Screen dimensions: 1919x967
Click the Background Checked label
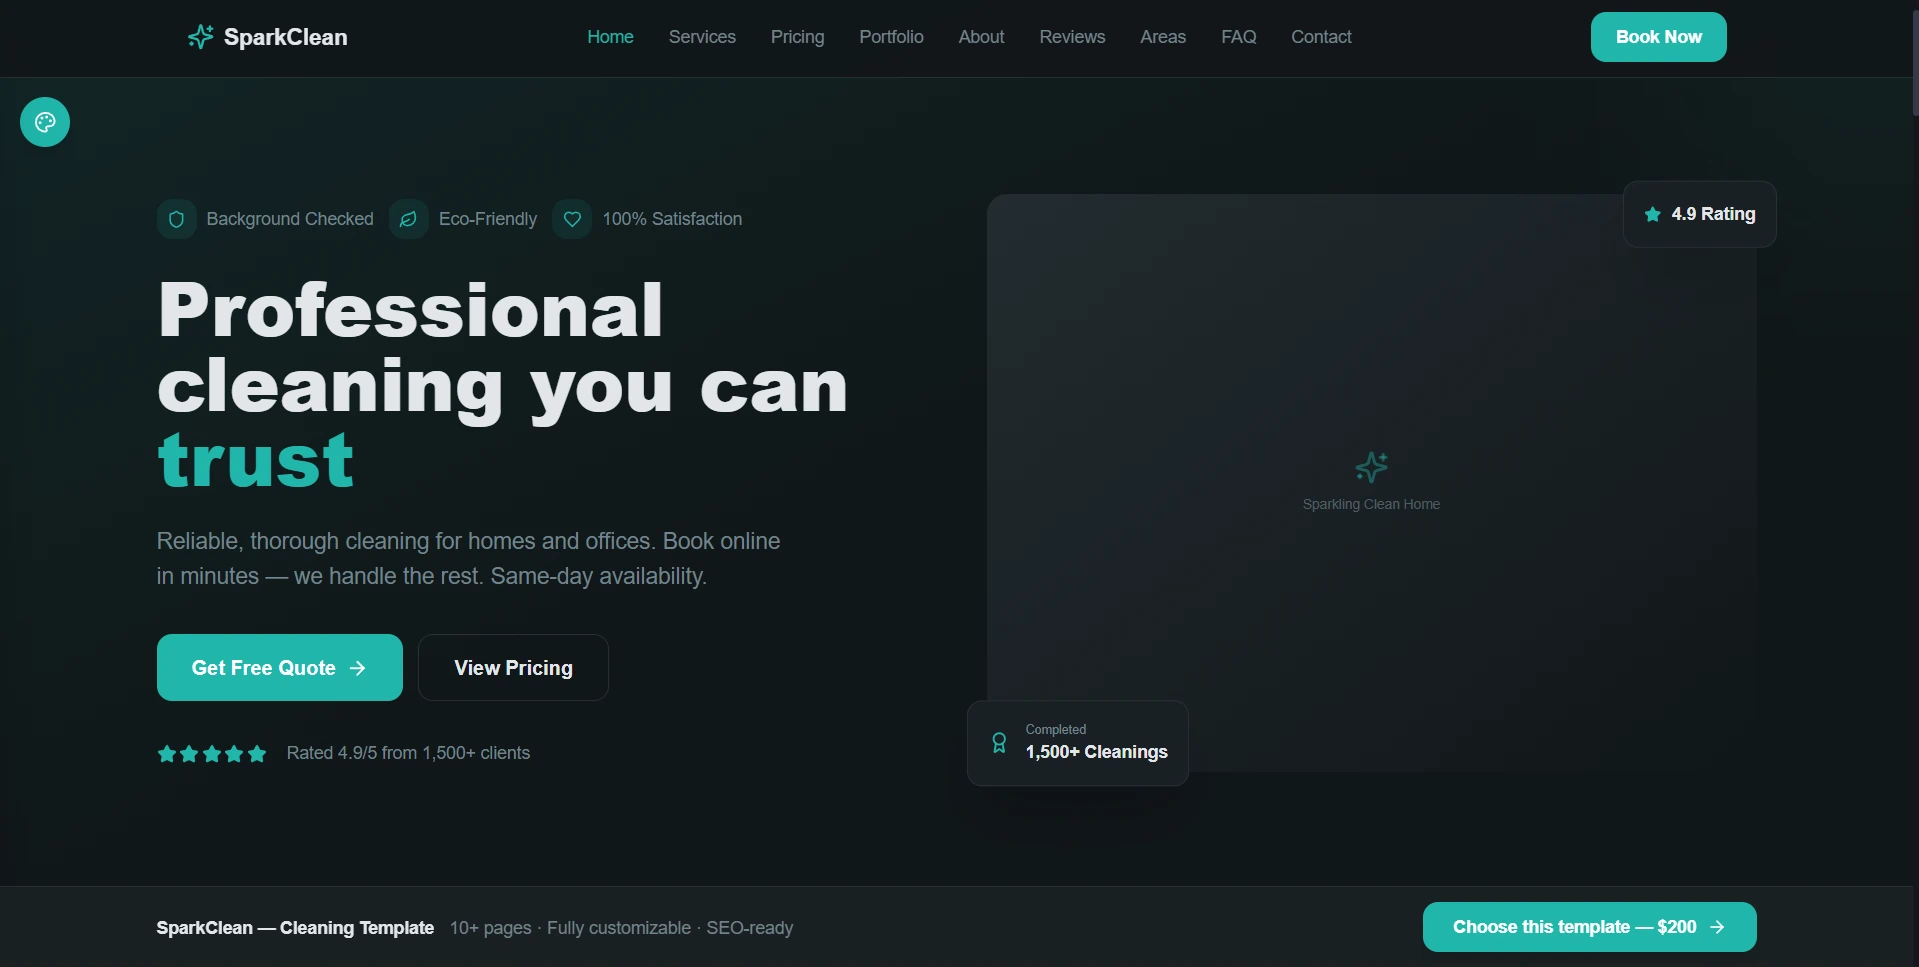click(x=290, y=219)
